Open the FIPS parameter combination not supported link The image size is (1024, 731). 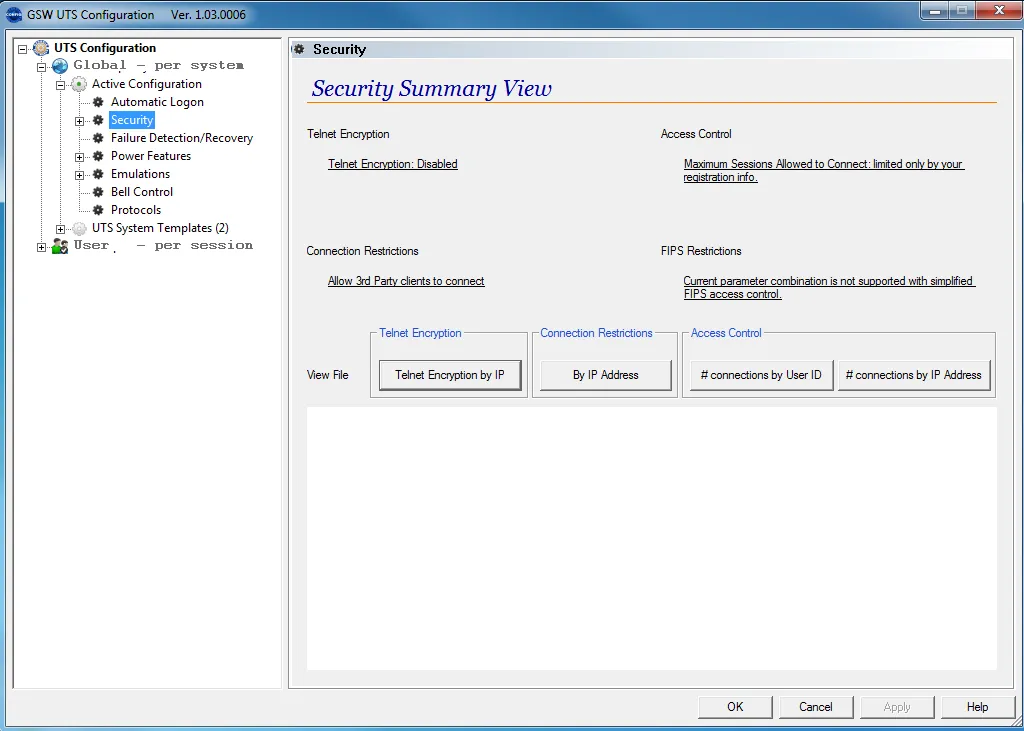click(x=829, y=287)
